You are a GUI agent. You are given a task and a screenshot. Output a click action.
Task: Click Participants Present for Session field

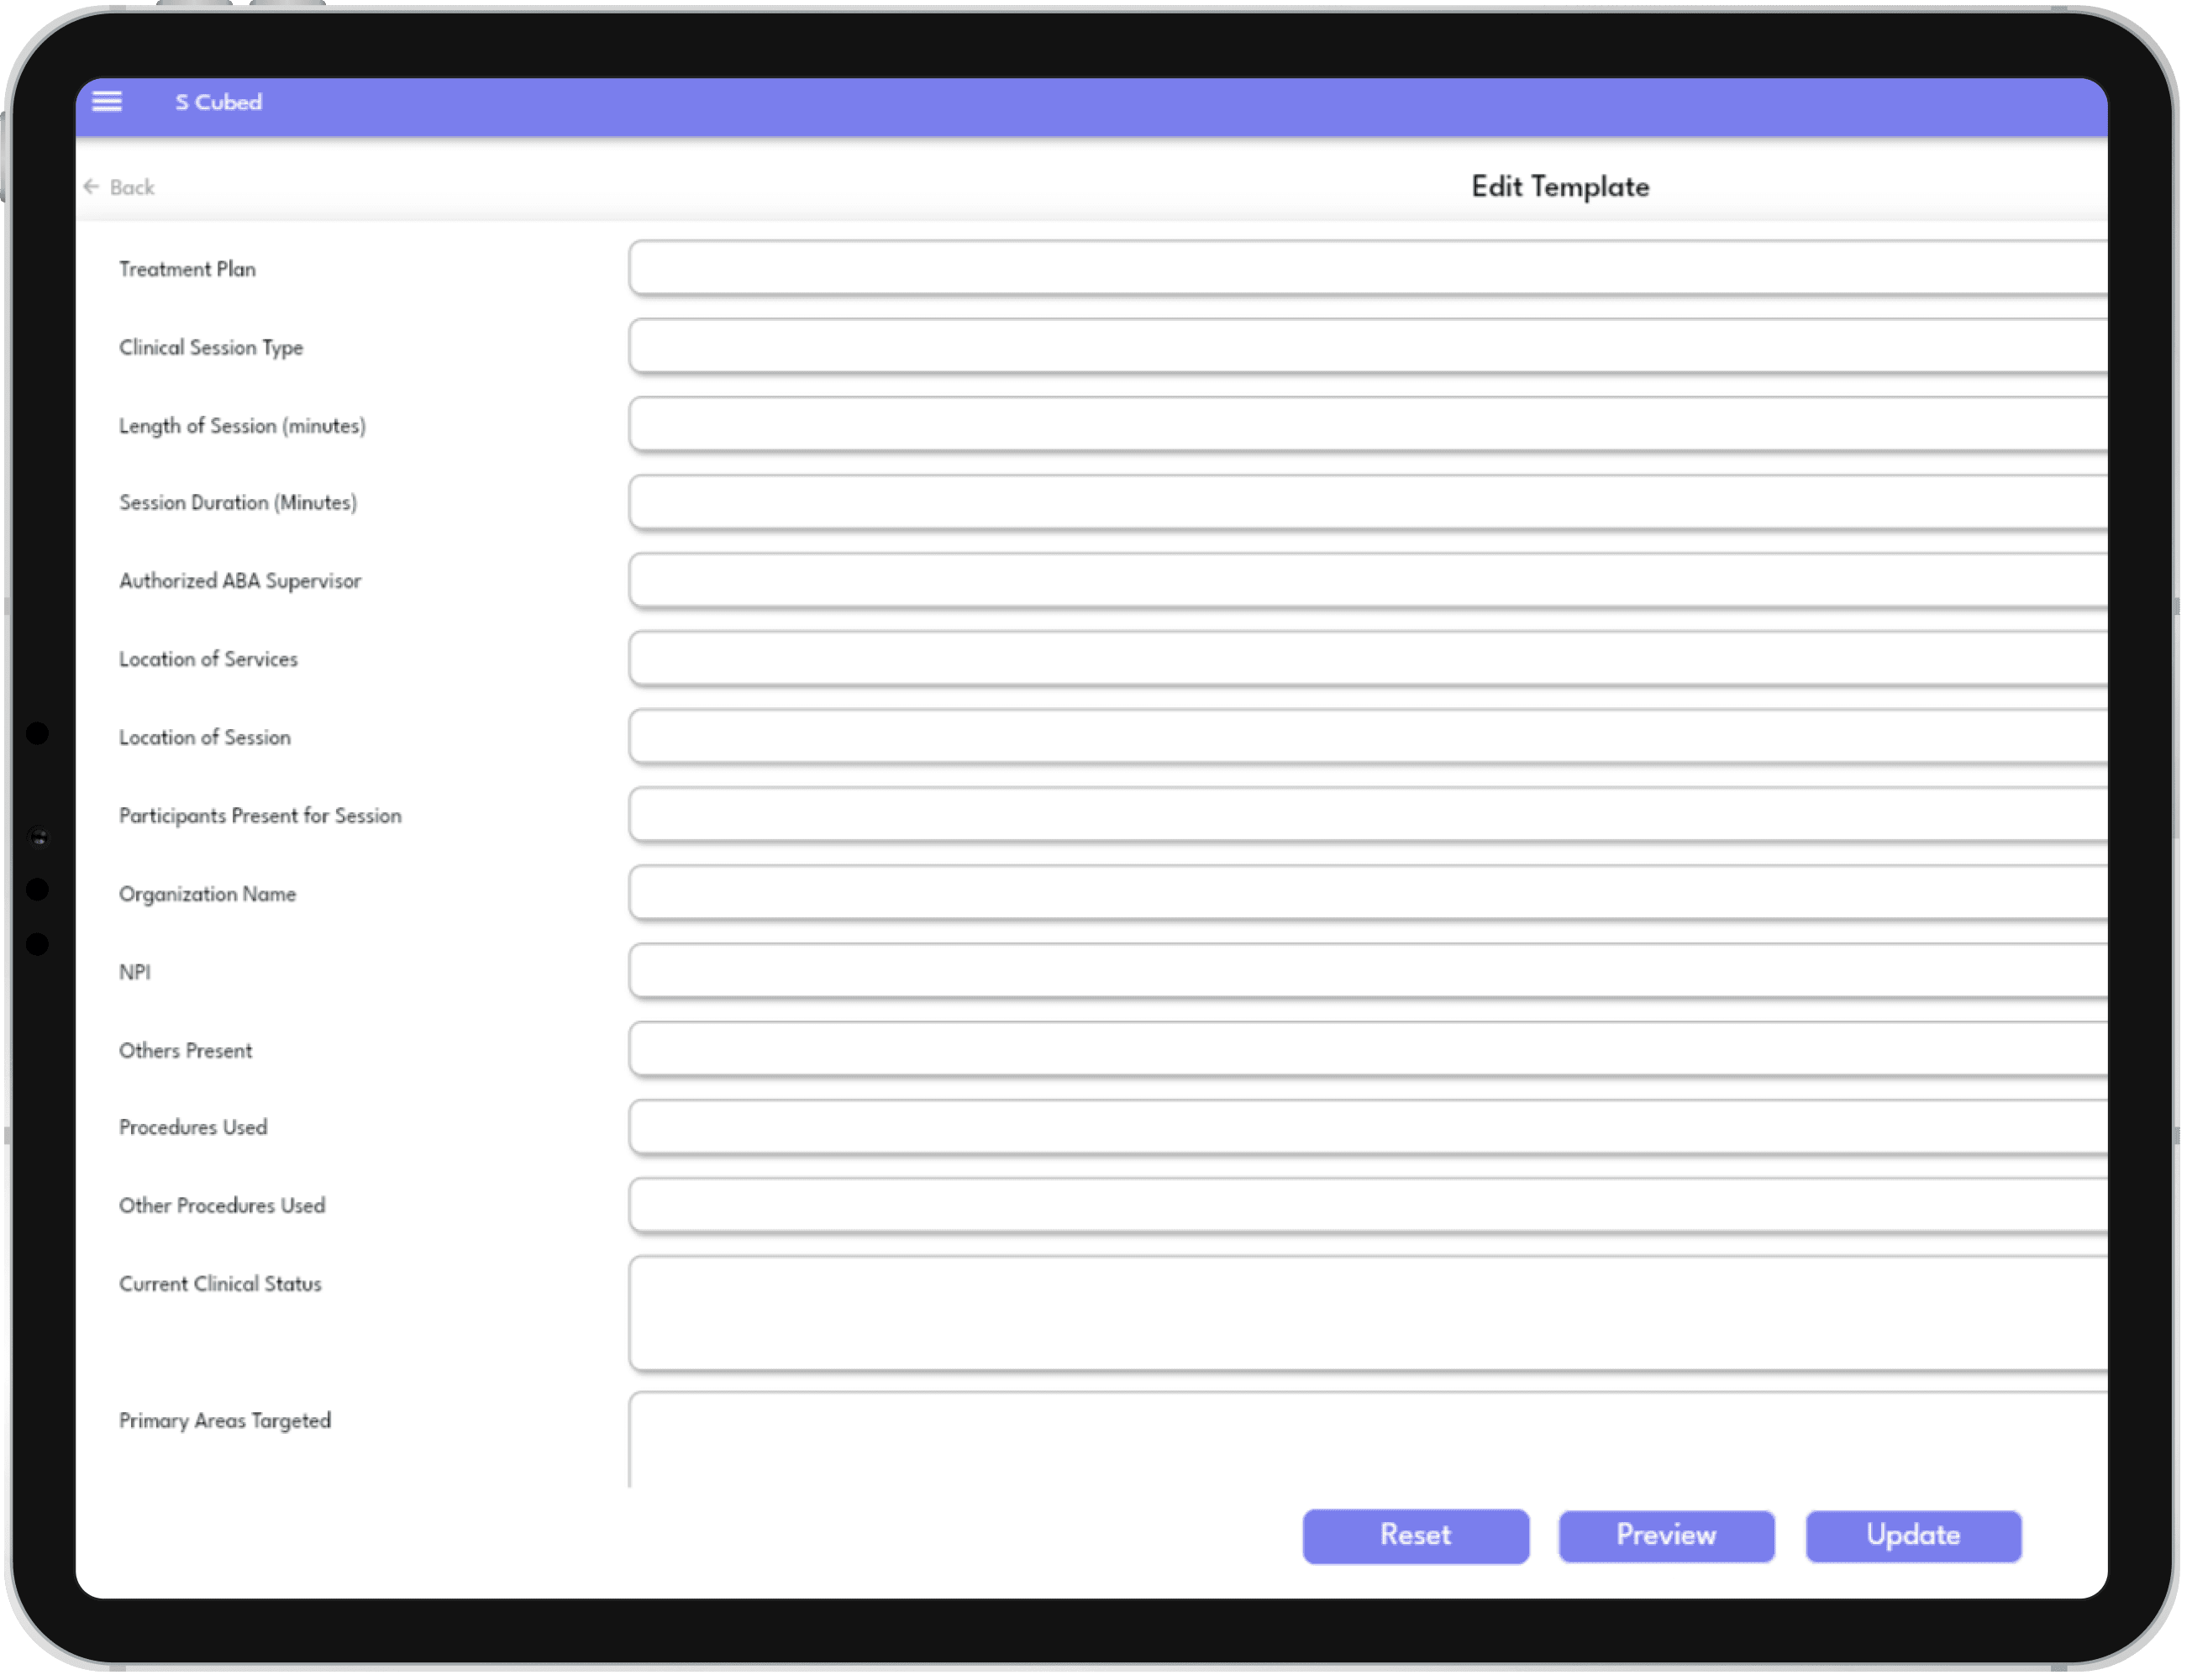(x=1366, y=815)
